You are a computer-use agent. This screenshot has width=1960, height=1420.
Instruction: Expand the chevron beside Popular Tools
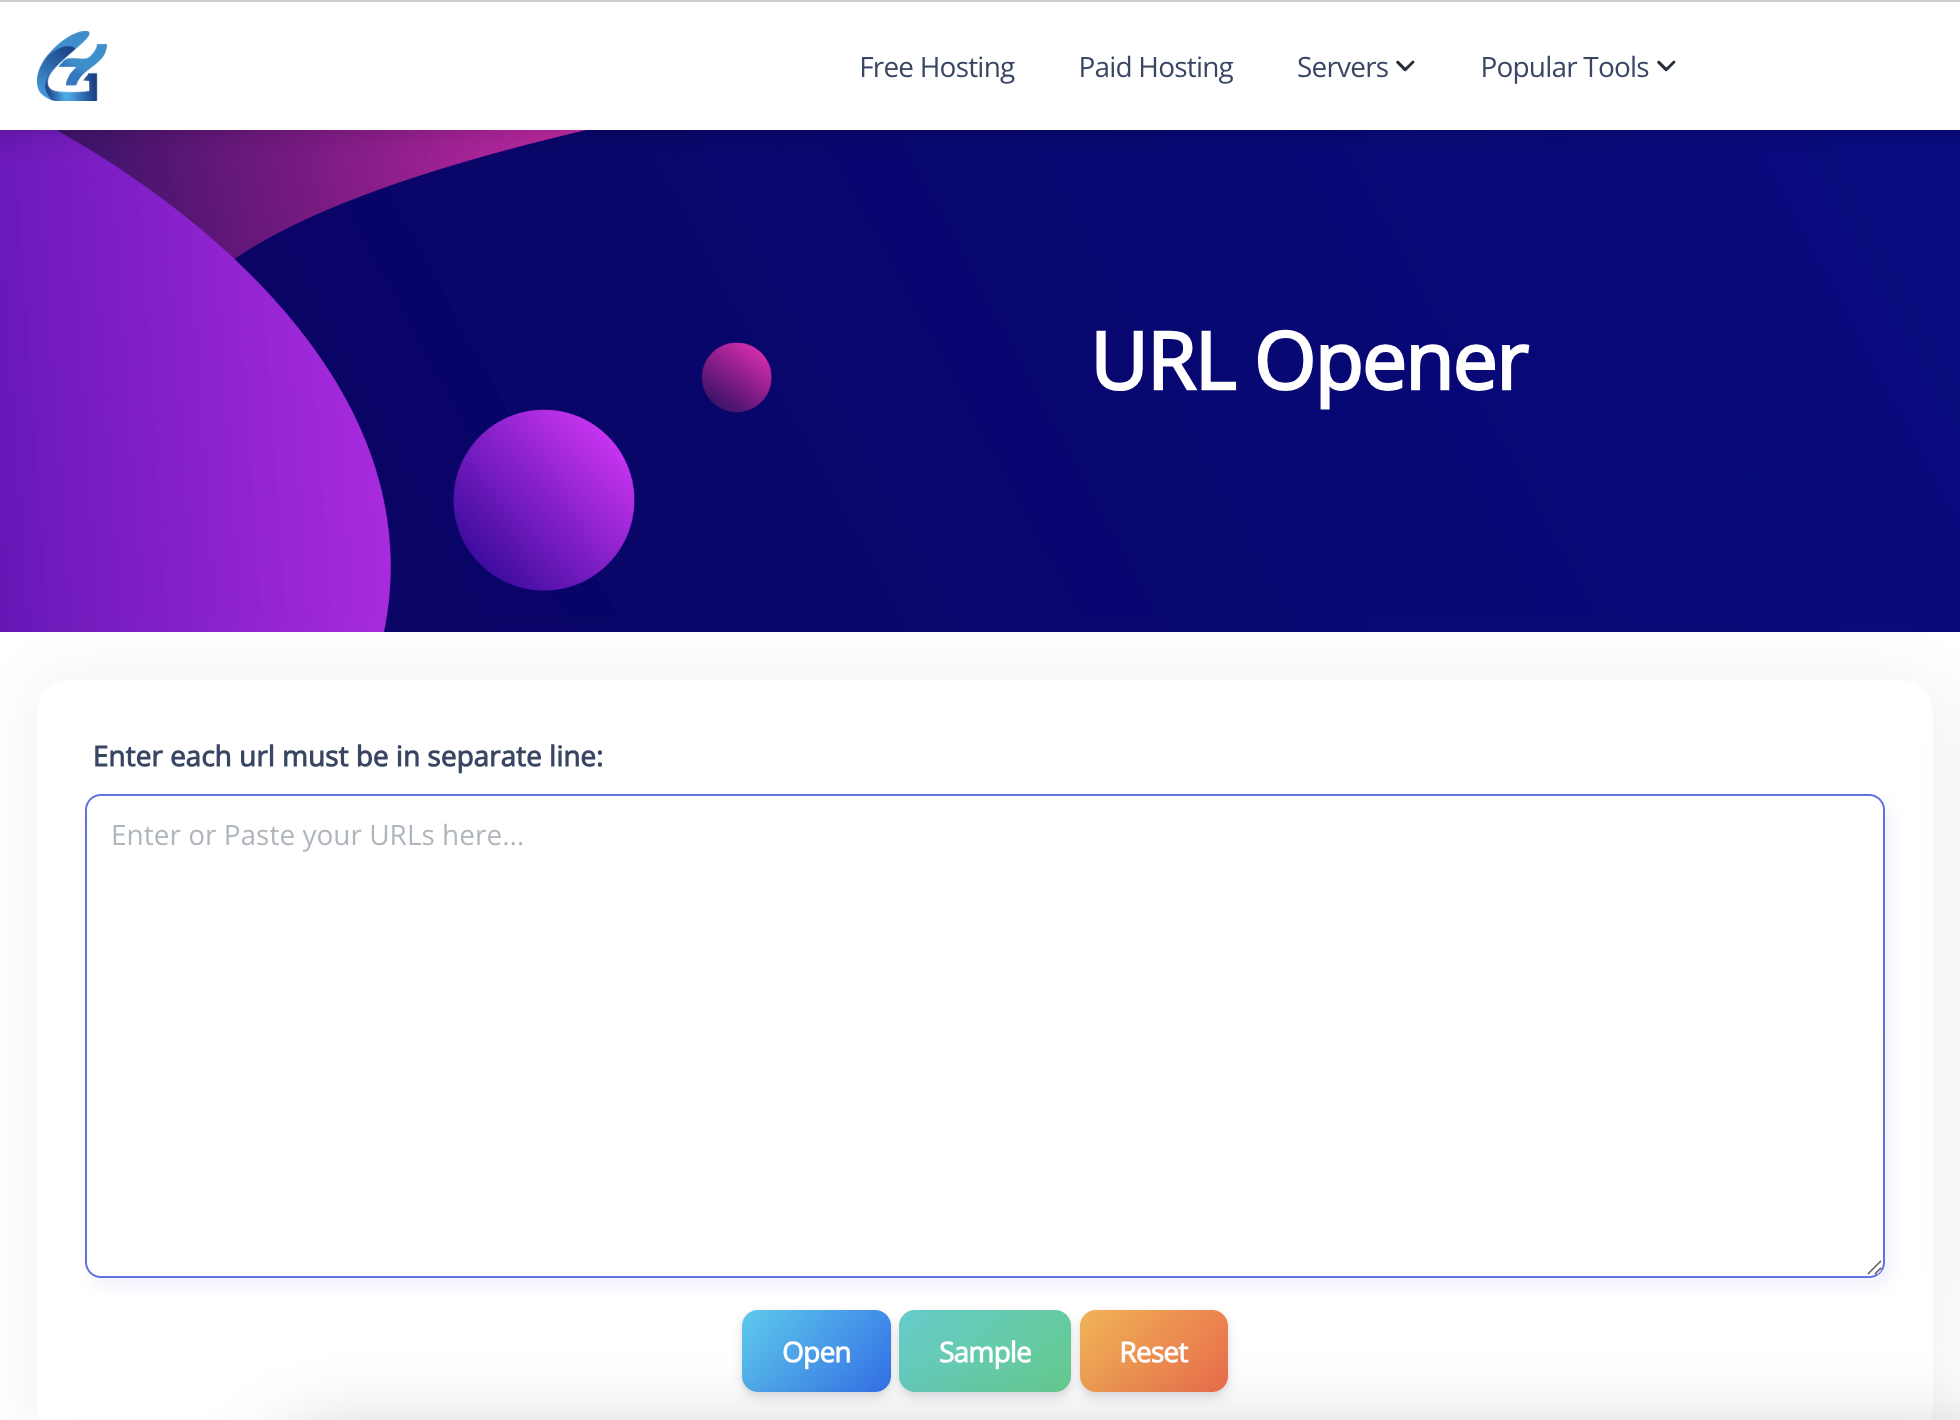point(1667,66)
